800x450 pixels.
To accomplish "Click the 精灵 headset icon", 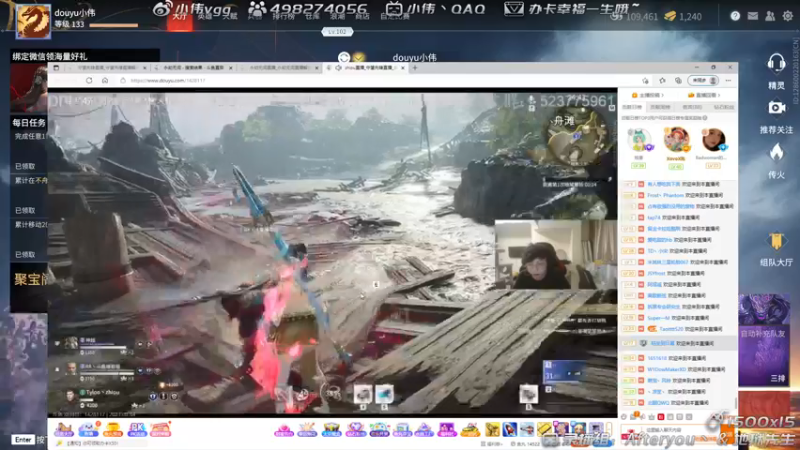I will [776, 64].
